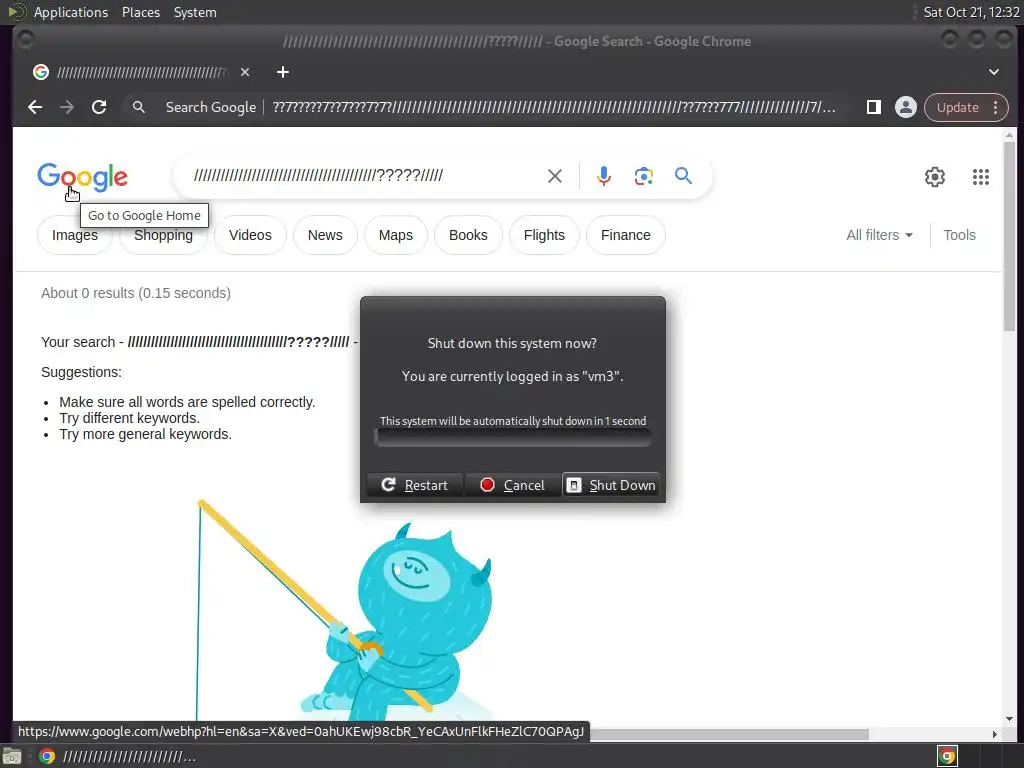Click the Chrome icon in the tray
1024x768 pixels.
click(x=947, y=757)
